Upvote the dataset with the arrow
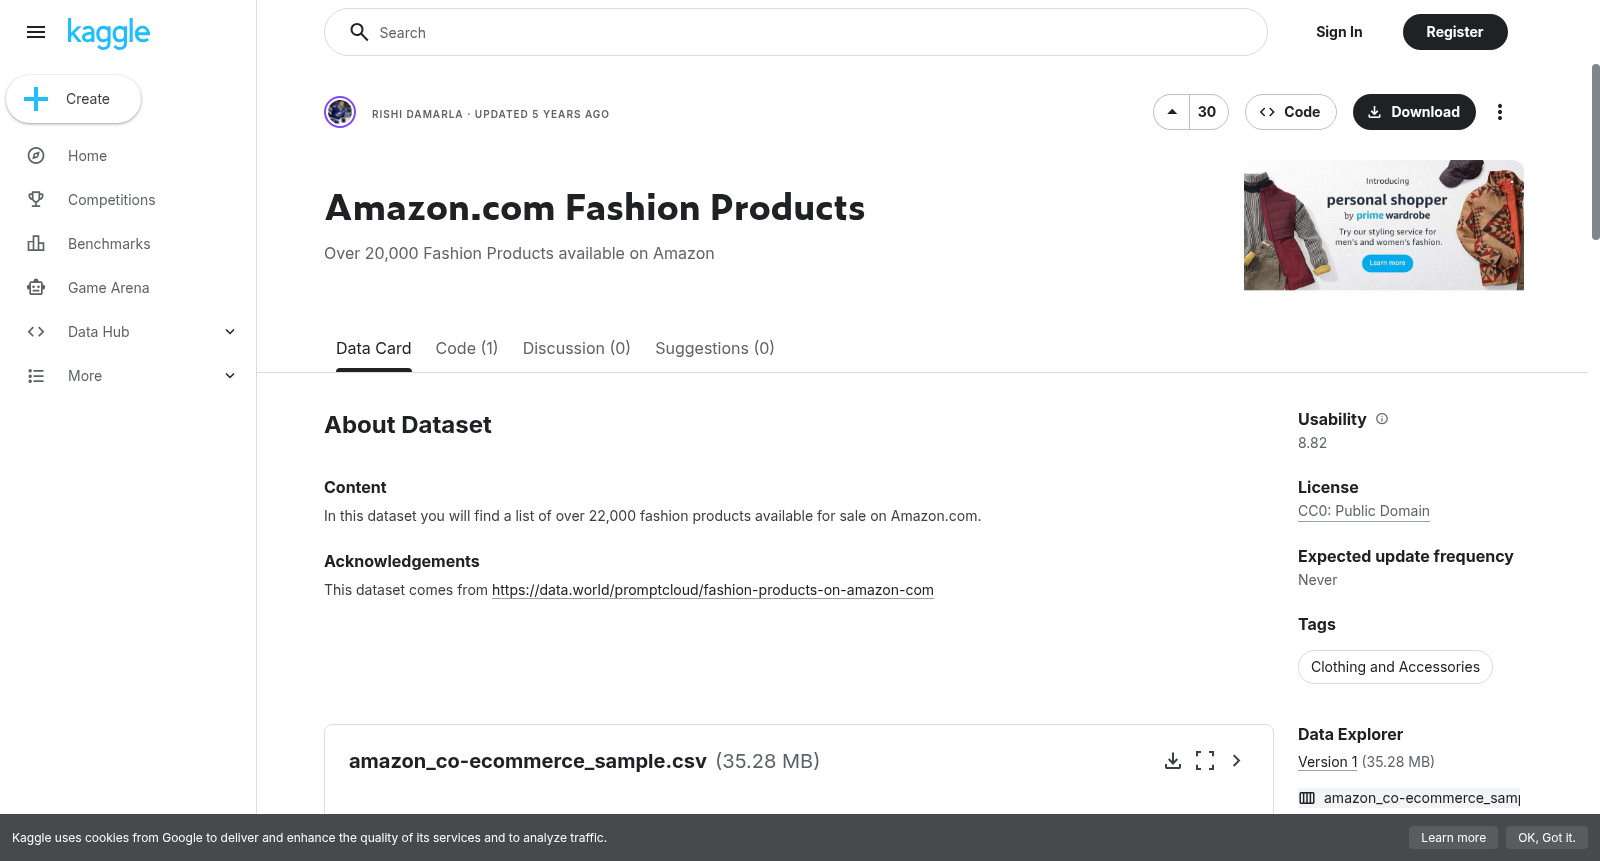Image resolution: width=1600 pixels, height=861 pixels. pyautogui.click(x=1172, y=112)
